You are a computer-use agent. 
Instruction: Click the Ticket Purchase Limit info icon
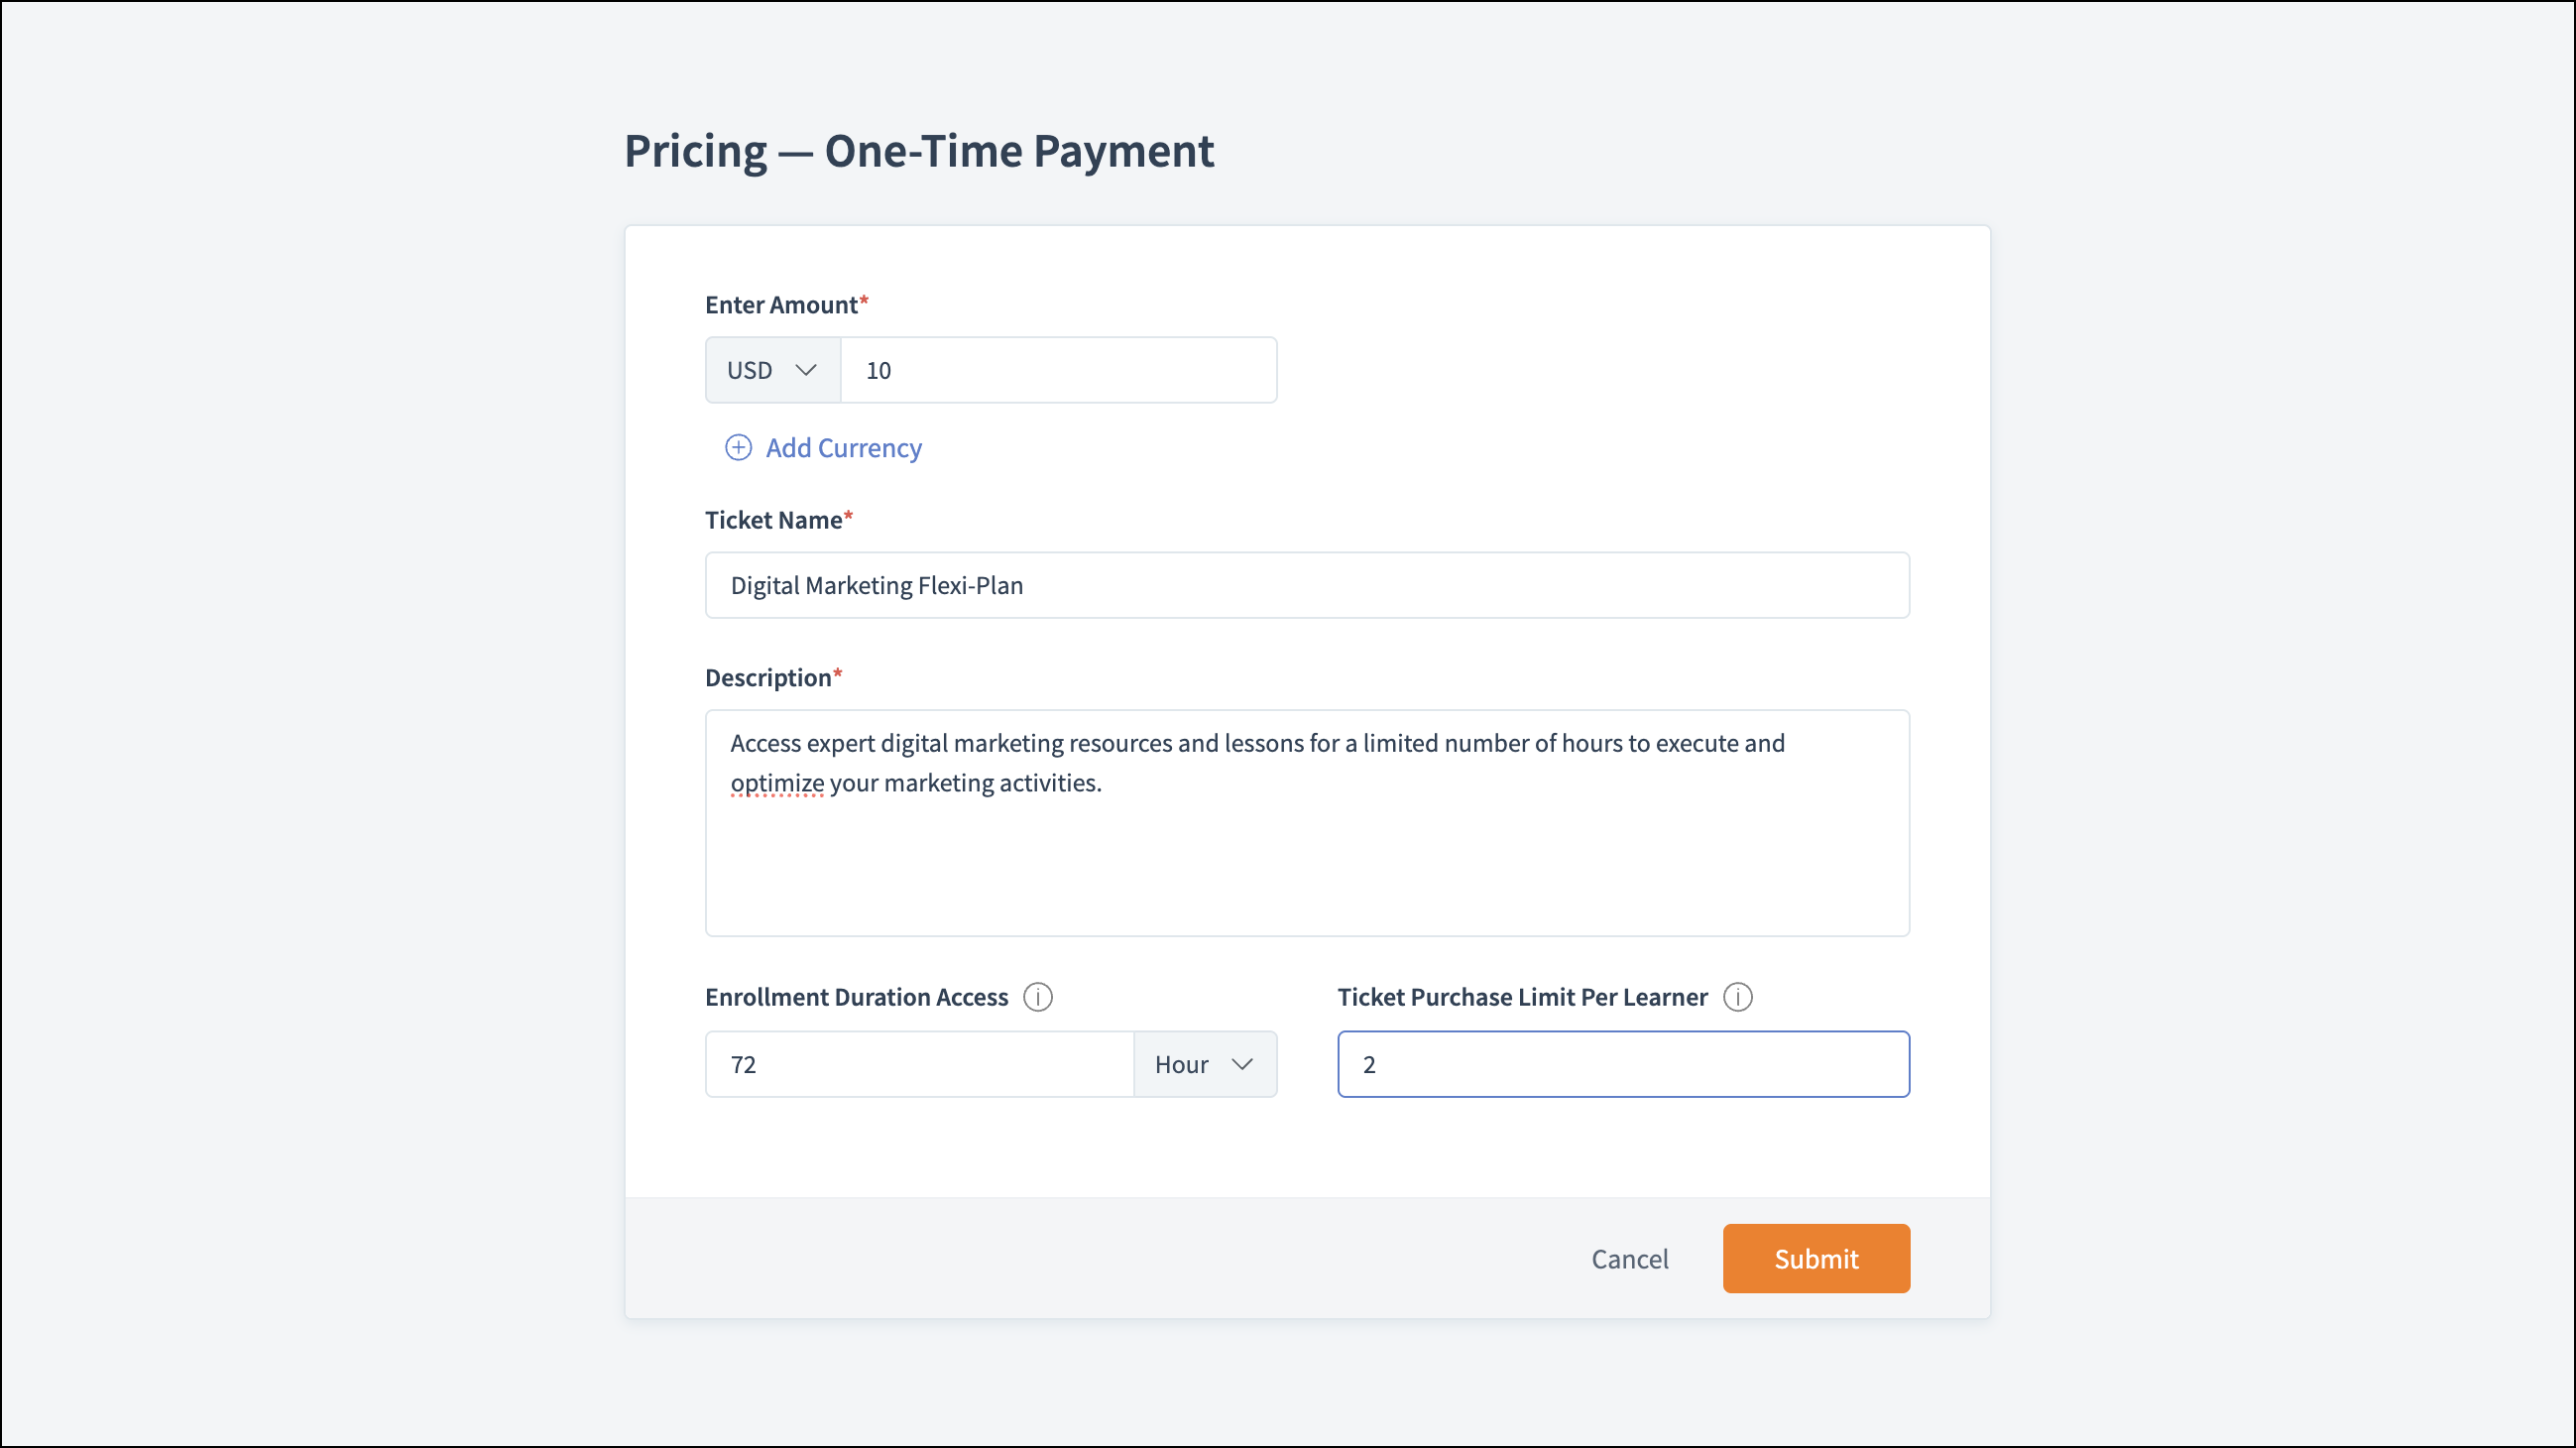[1738, 997]
